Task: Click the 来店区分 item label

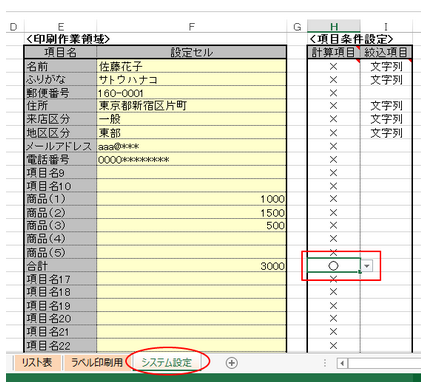Action: pyautogui.click(x=61, y=119)
